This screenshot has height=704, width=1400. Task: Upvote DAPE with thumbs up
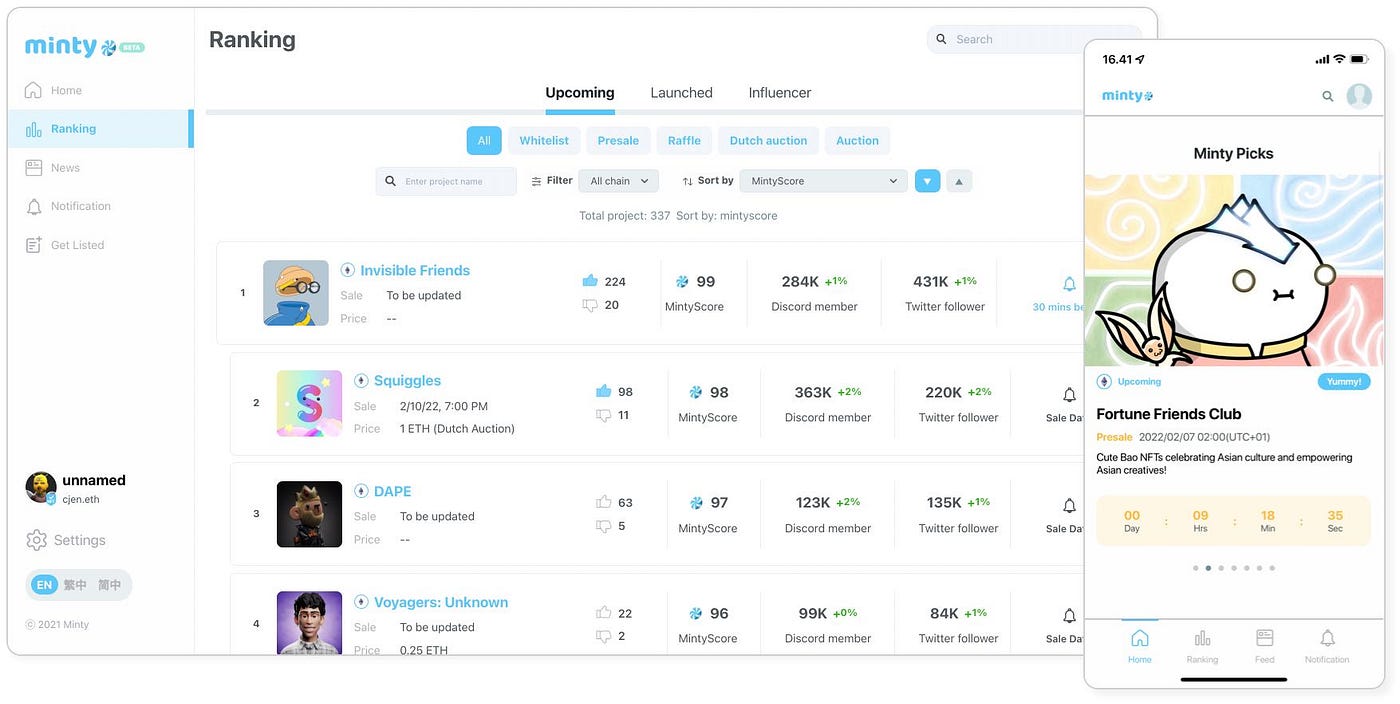pyautogui.click(x=603, y=502)
